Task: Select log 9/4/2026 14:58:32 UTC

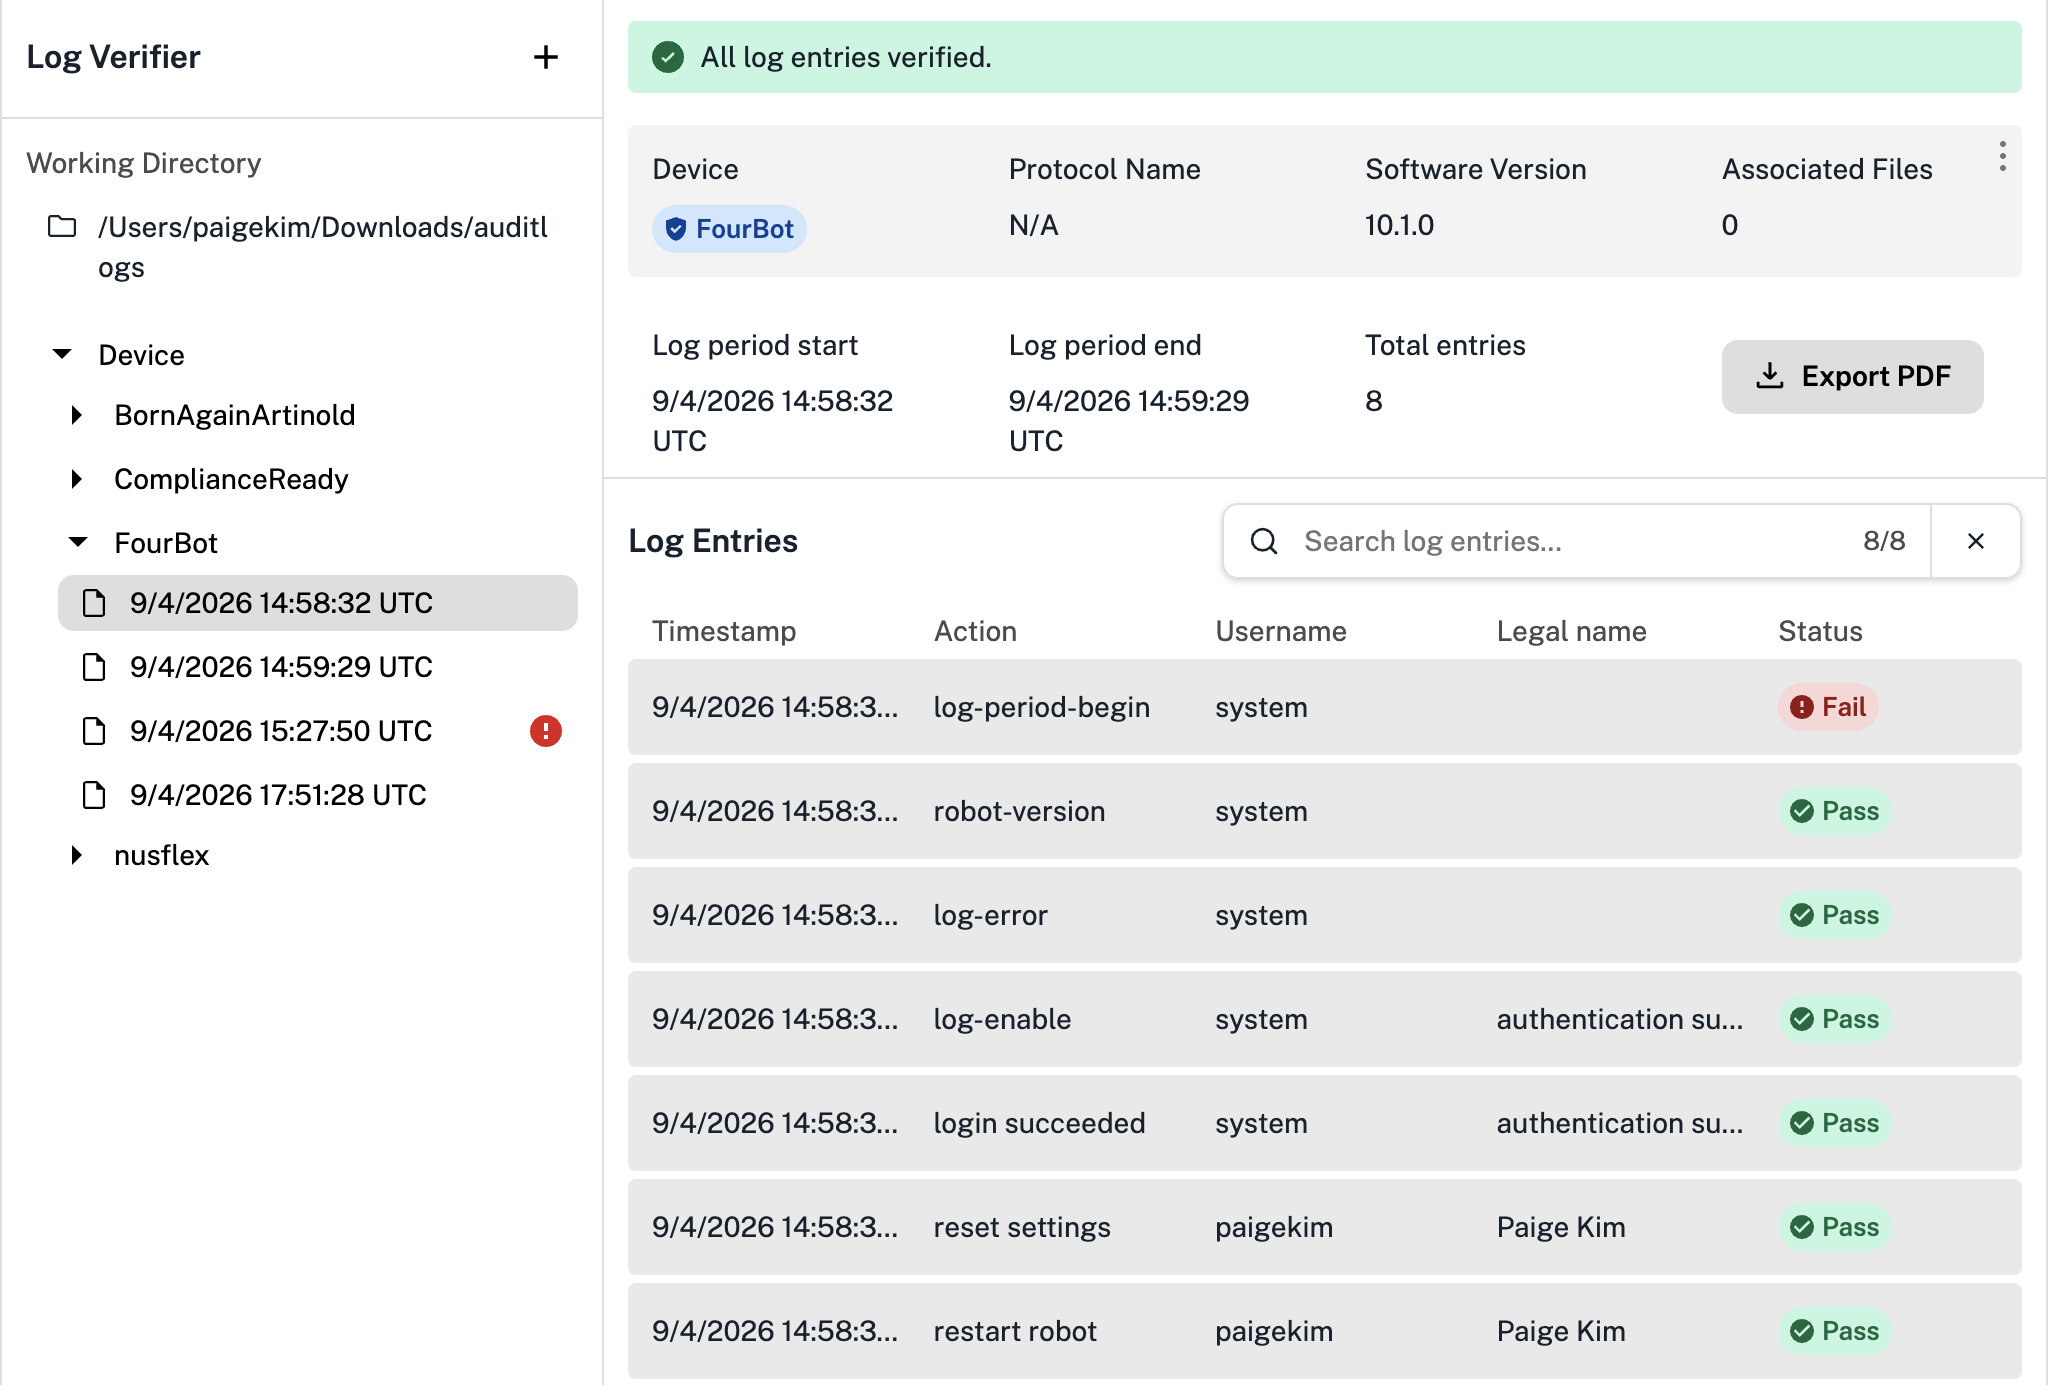Action: coord(318,603)
